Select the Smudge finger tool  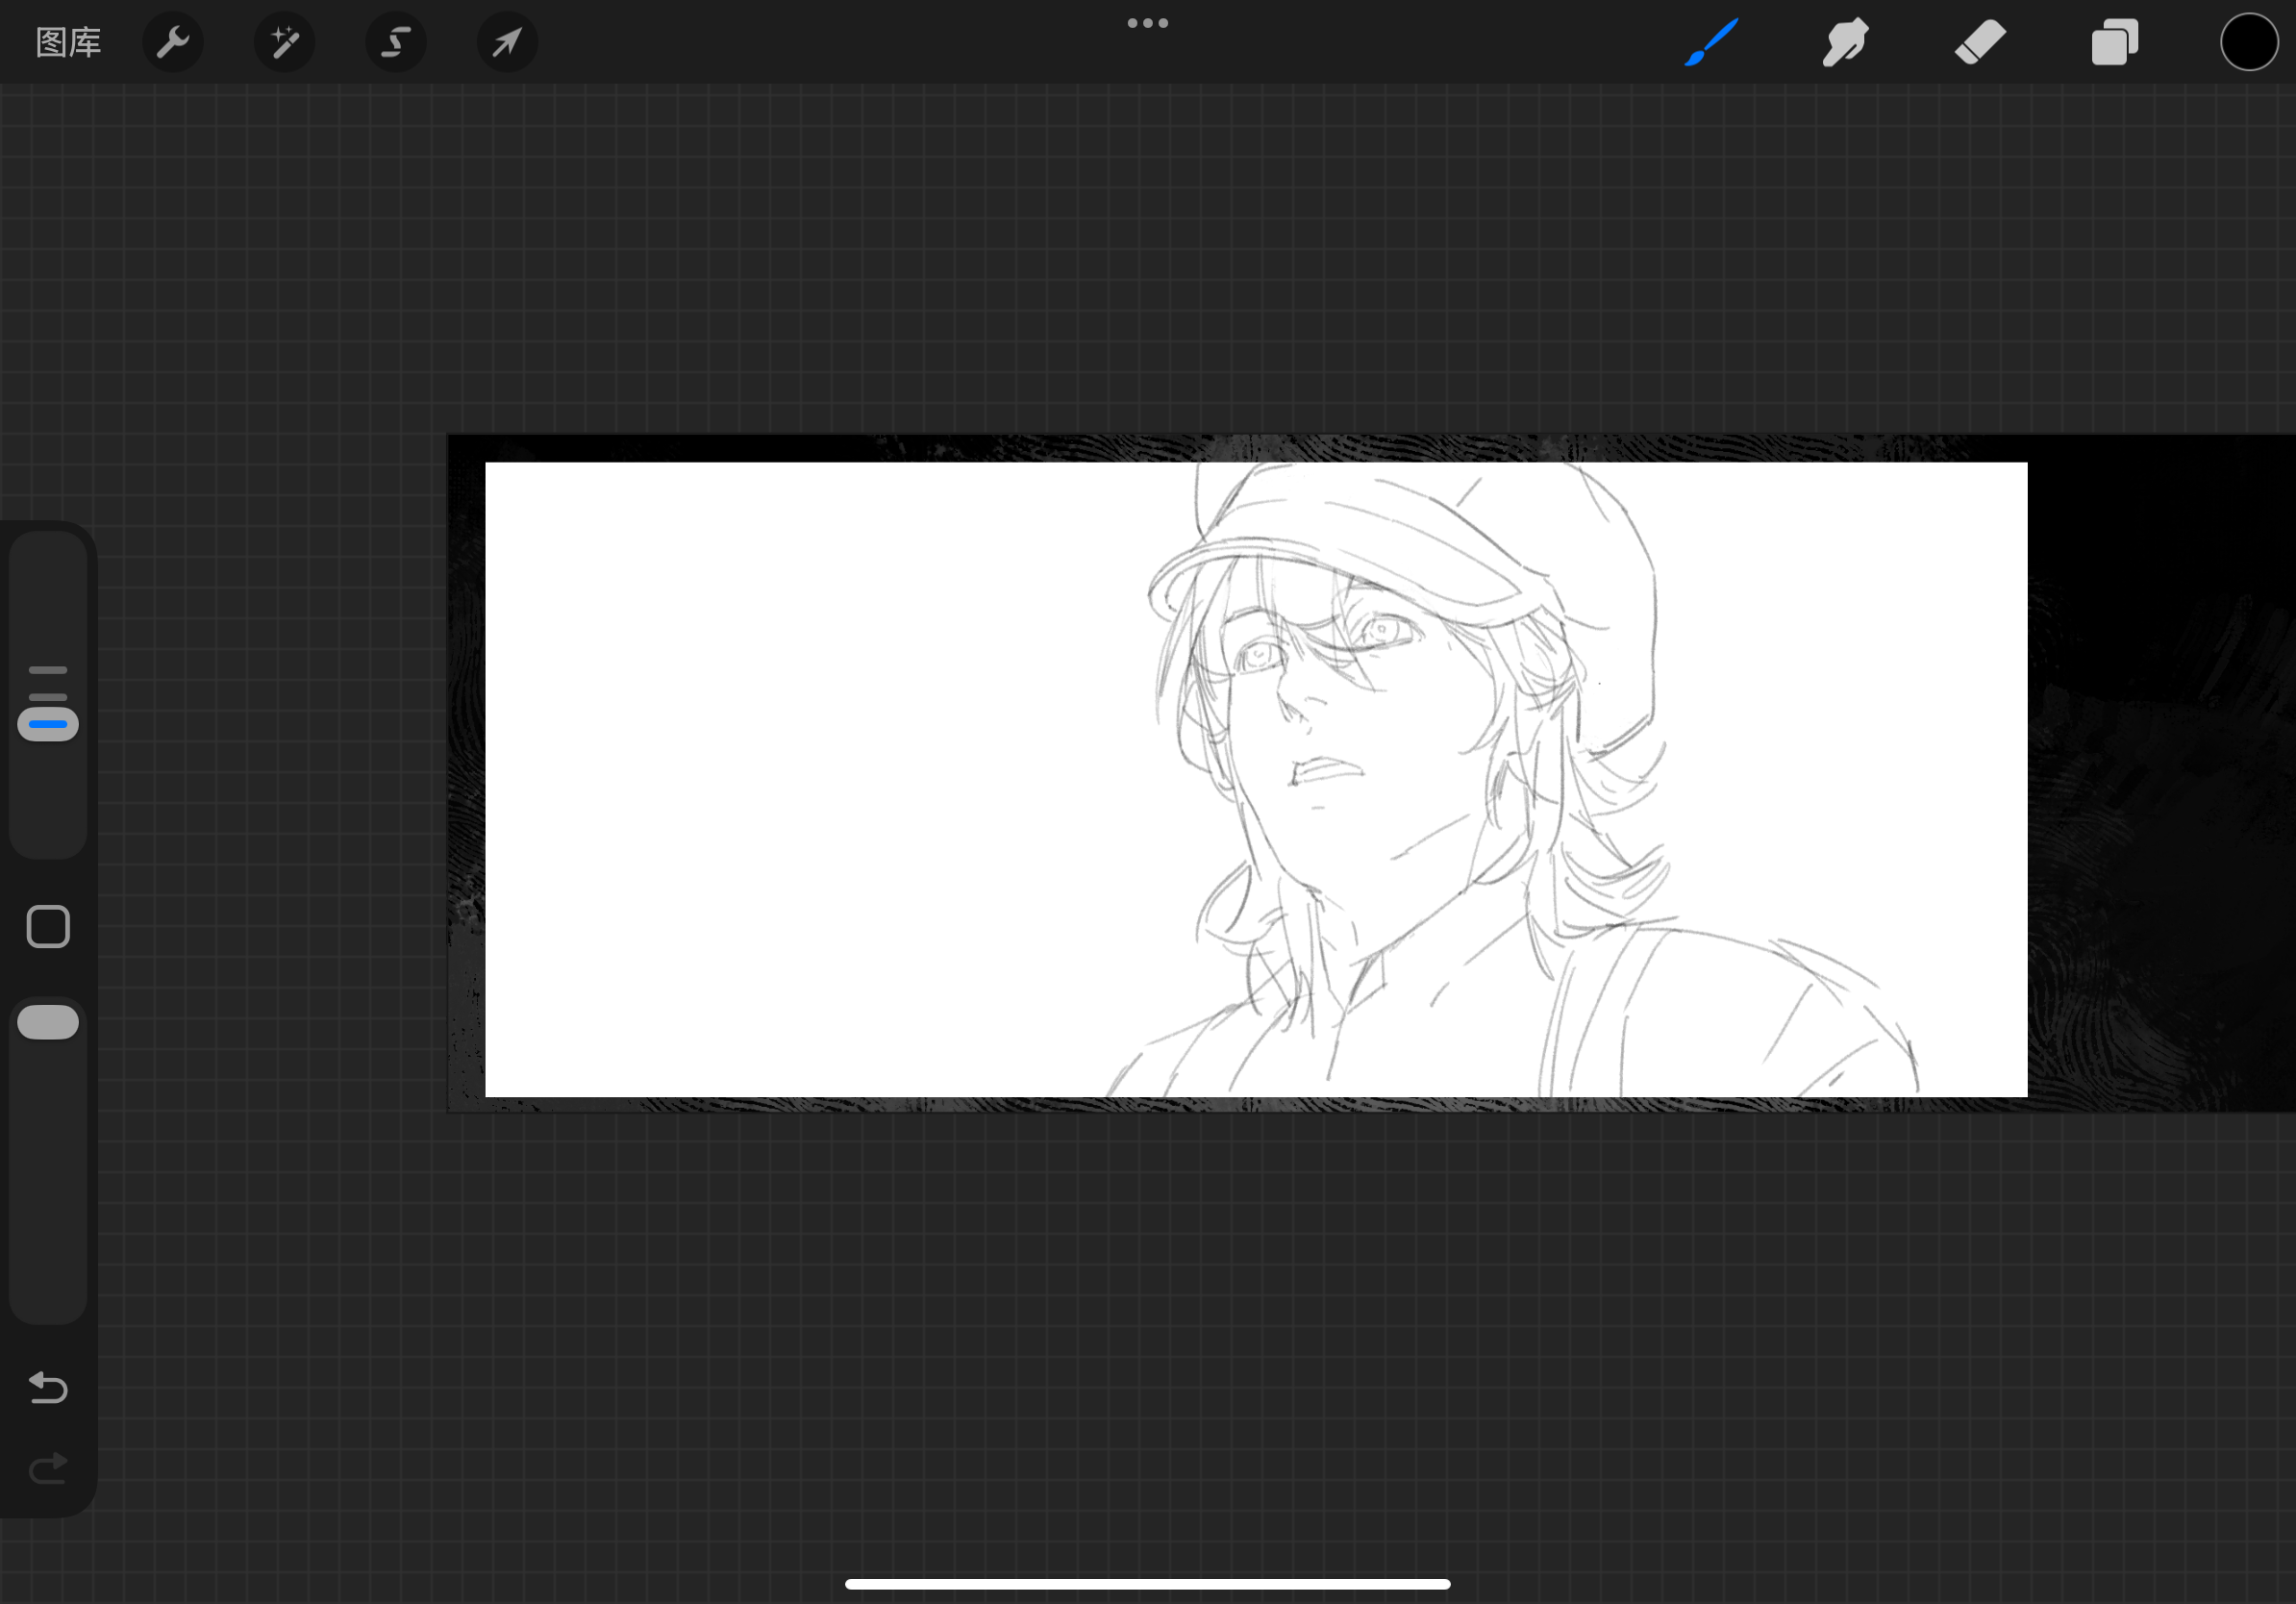pyautogui.click(x=1844, y=43)
